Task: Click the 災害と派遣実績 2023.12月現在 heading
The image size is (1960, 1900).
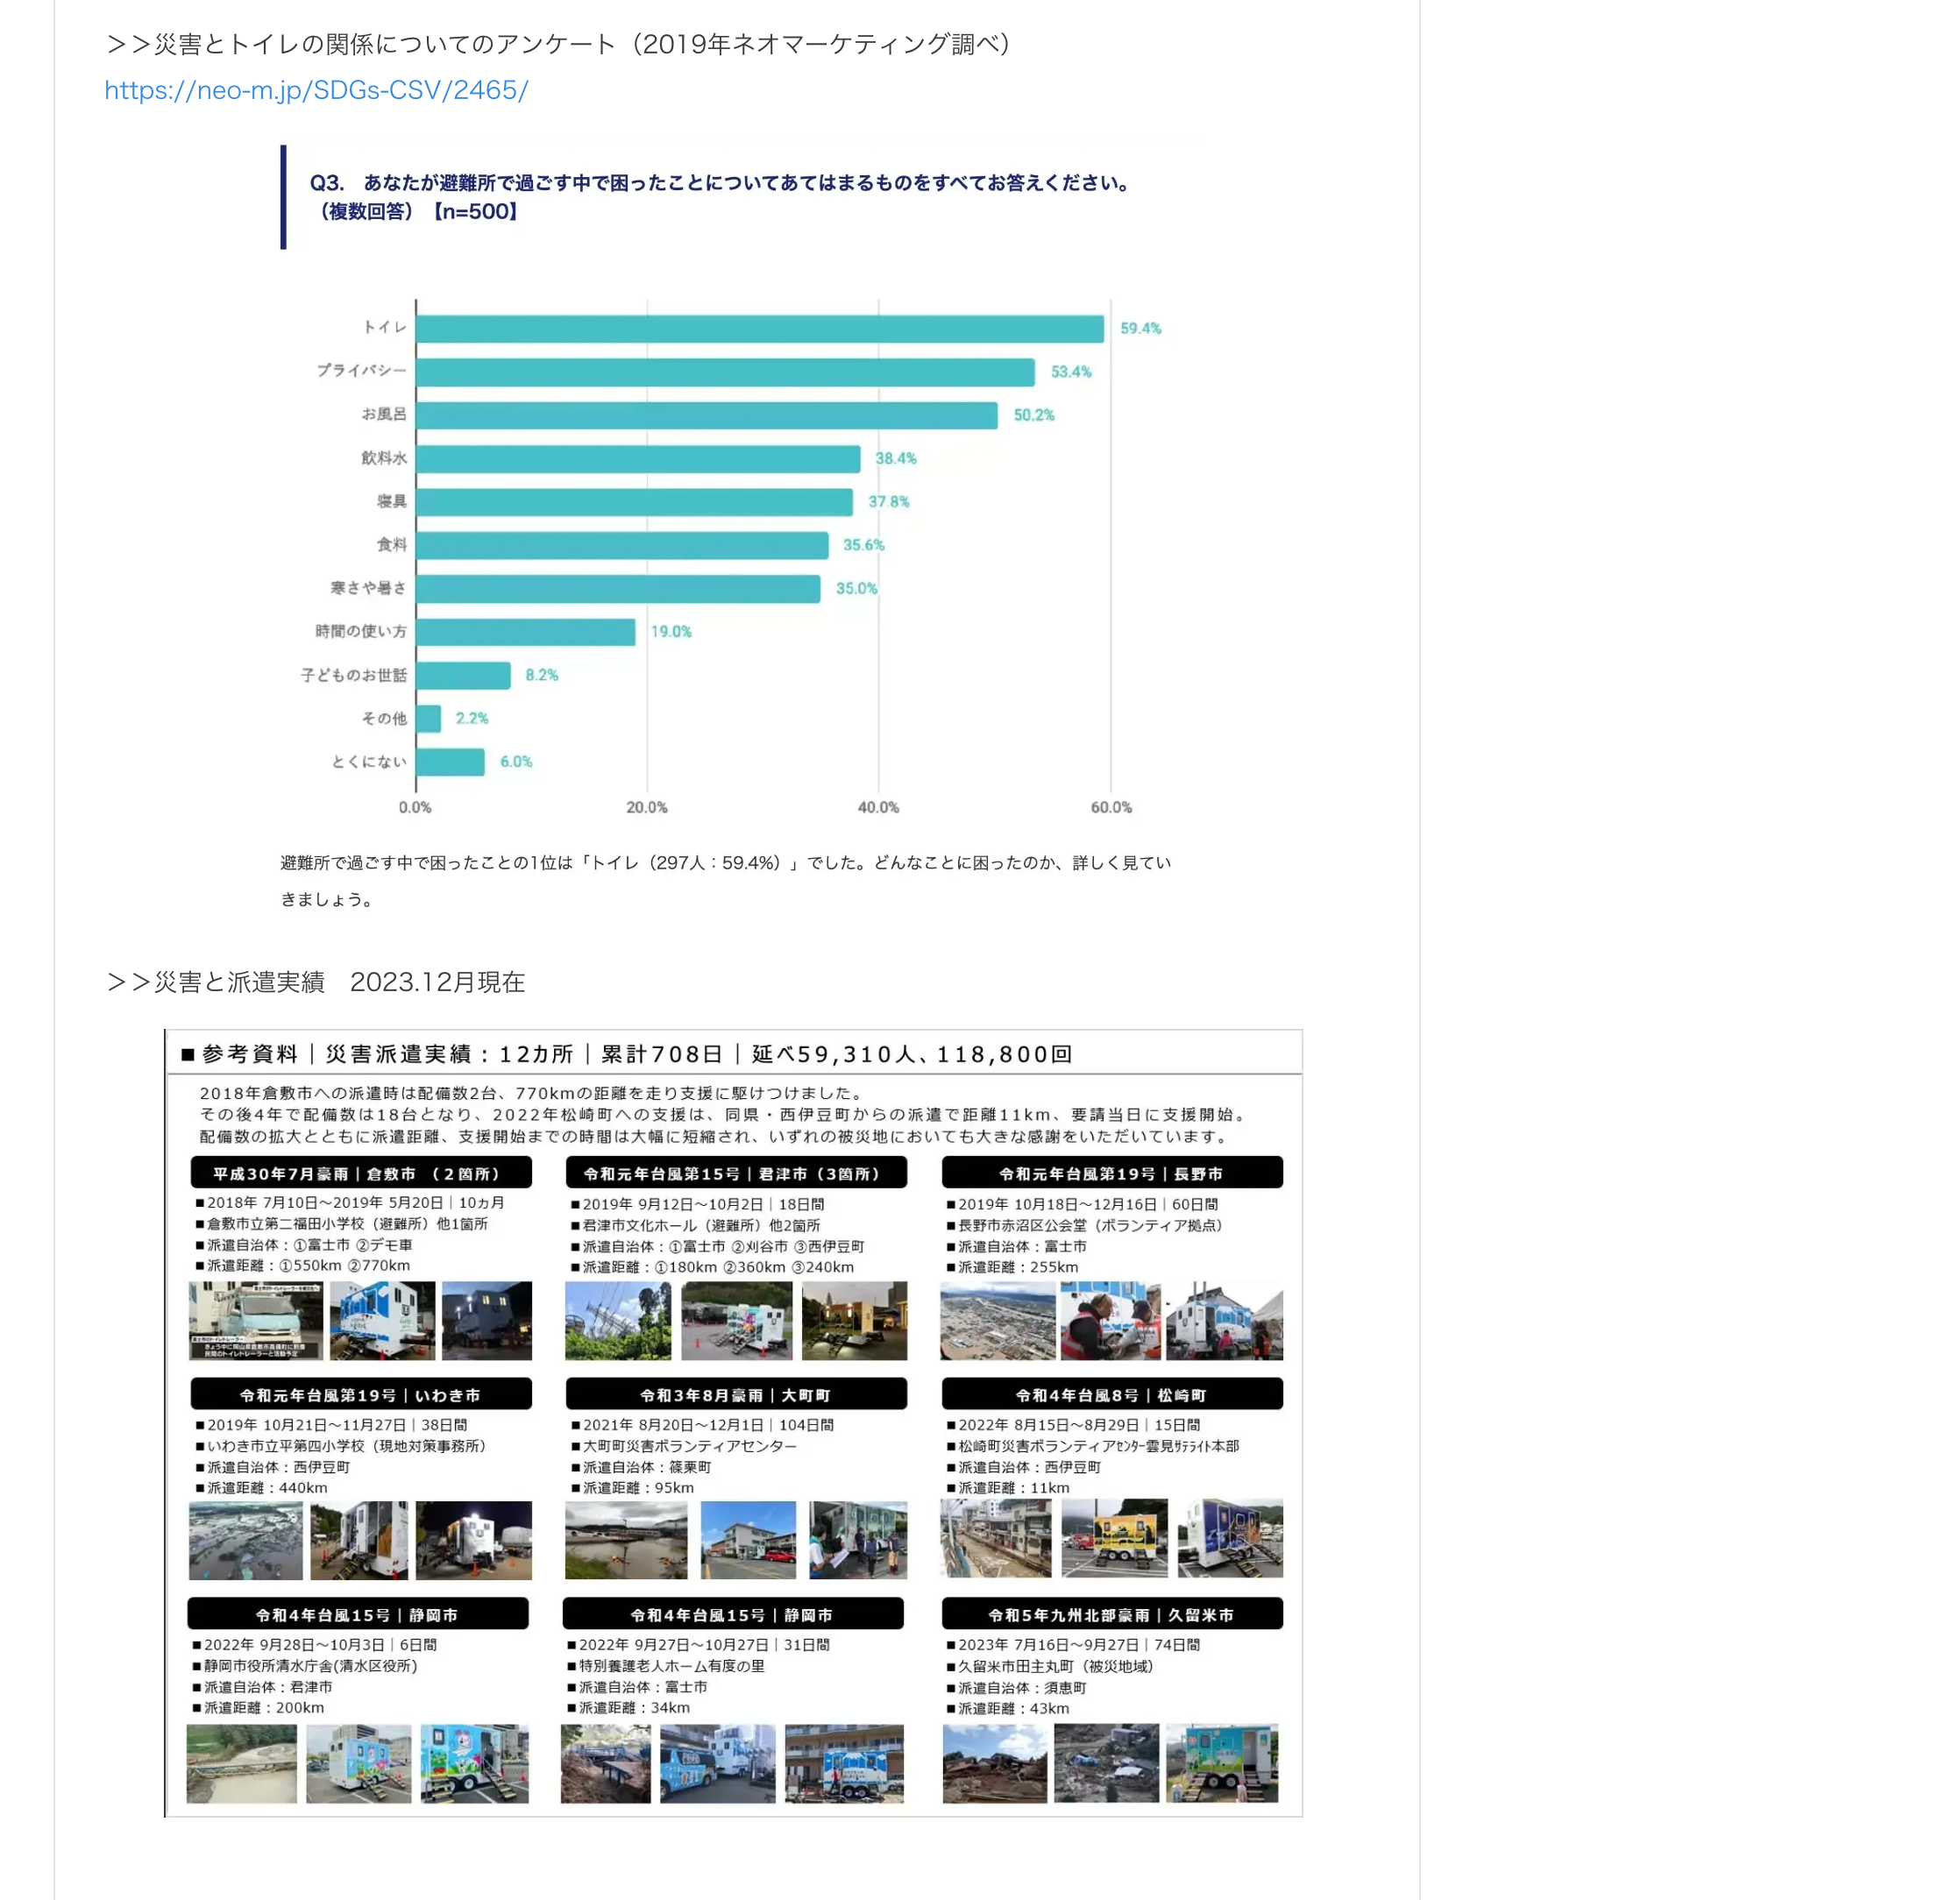Action: (316, 982)
